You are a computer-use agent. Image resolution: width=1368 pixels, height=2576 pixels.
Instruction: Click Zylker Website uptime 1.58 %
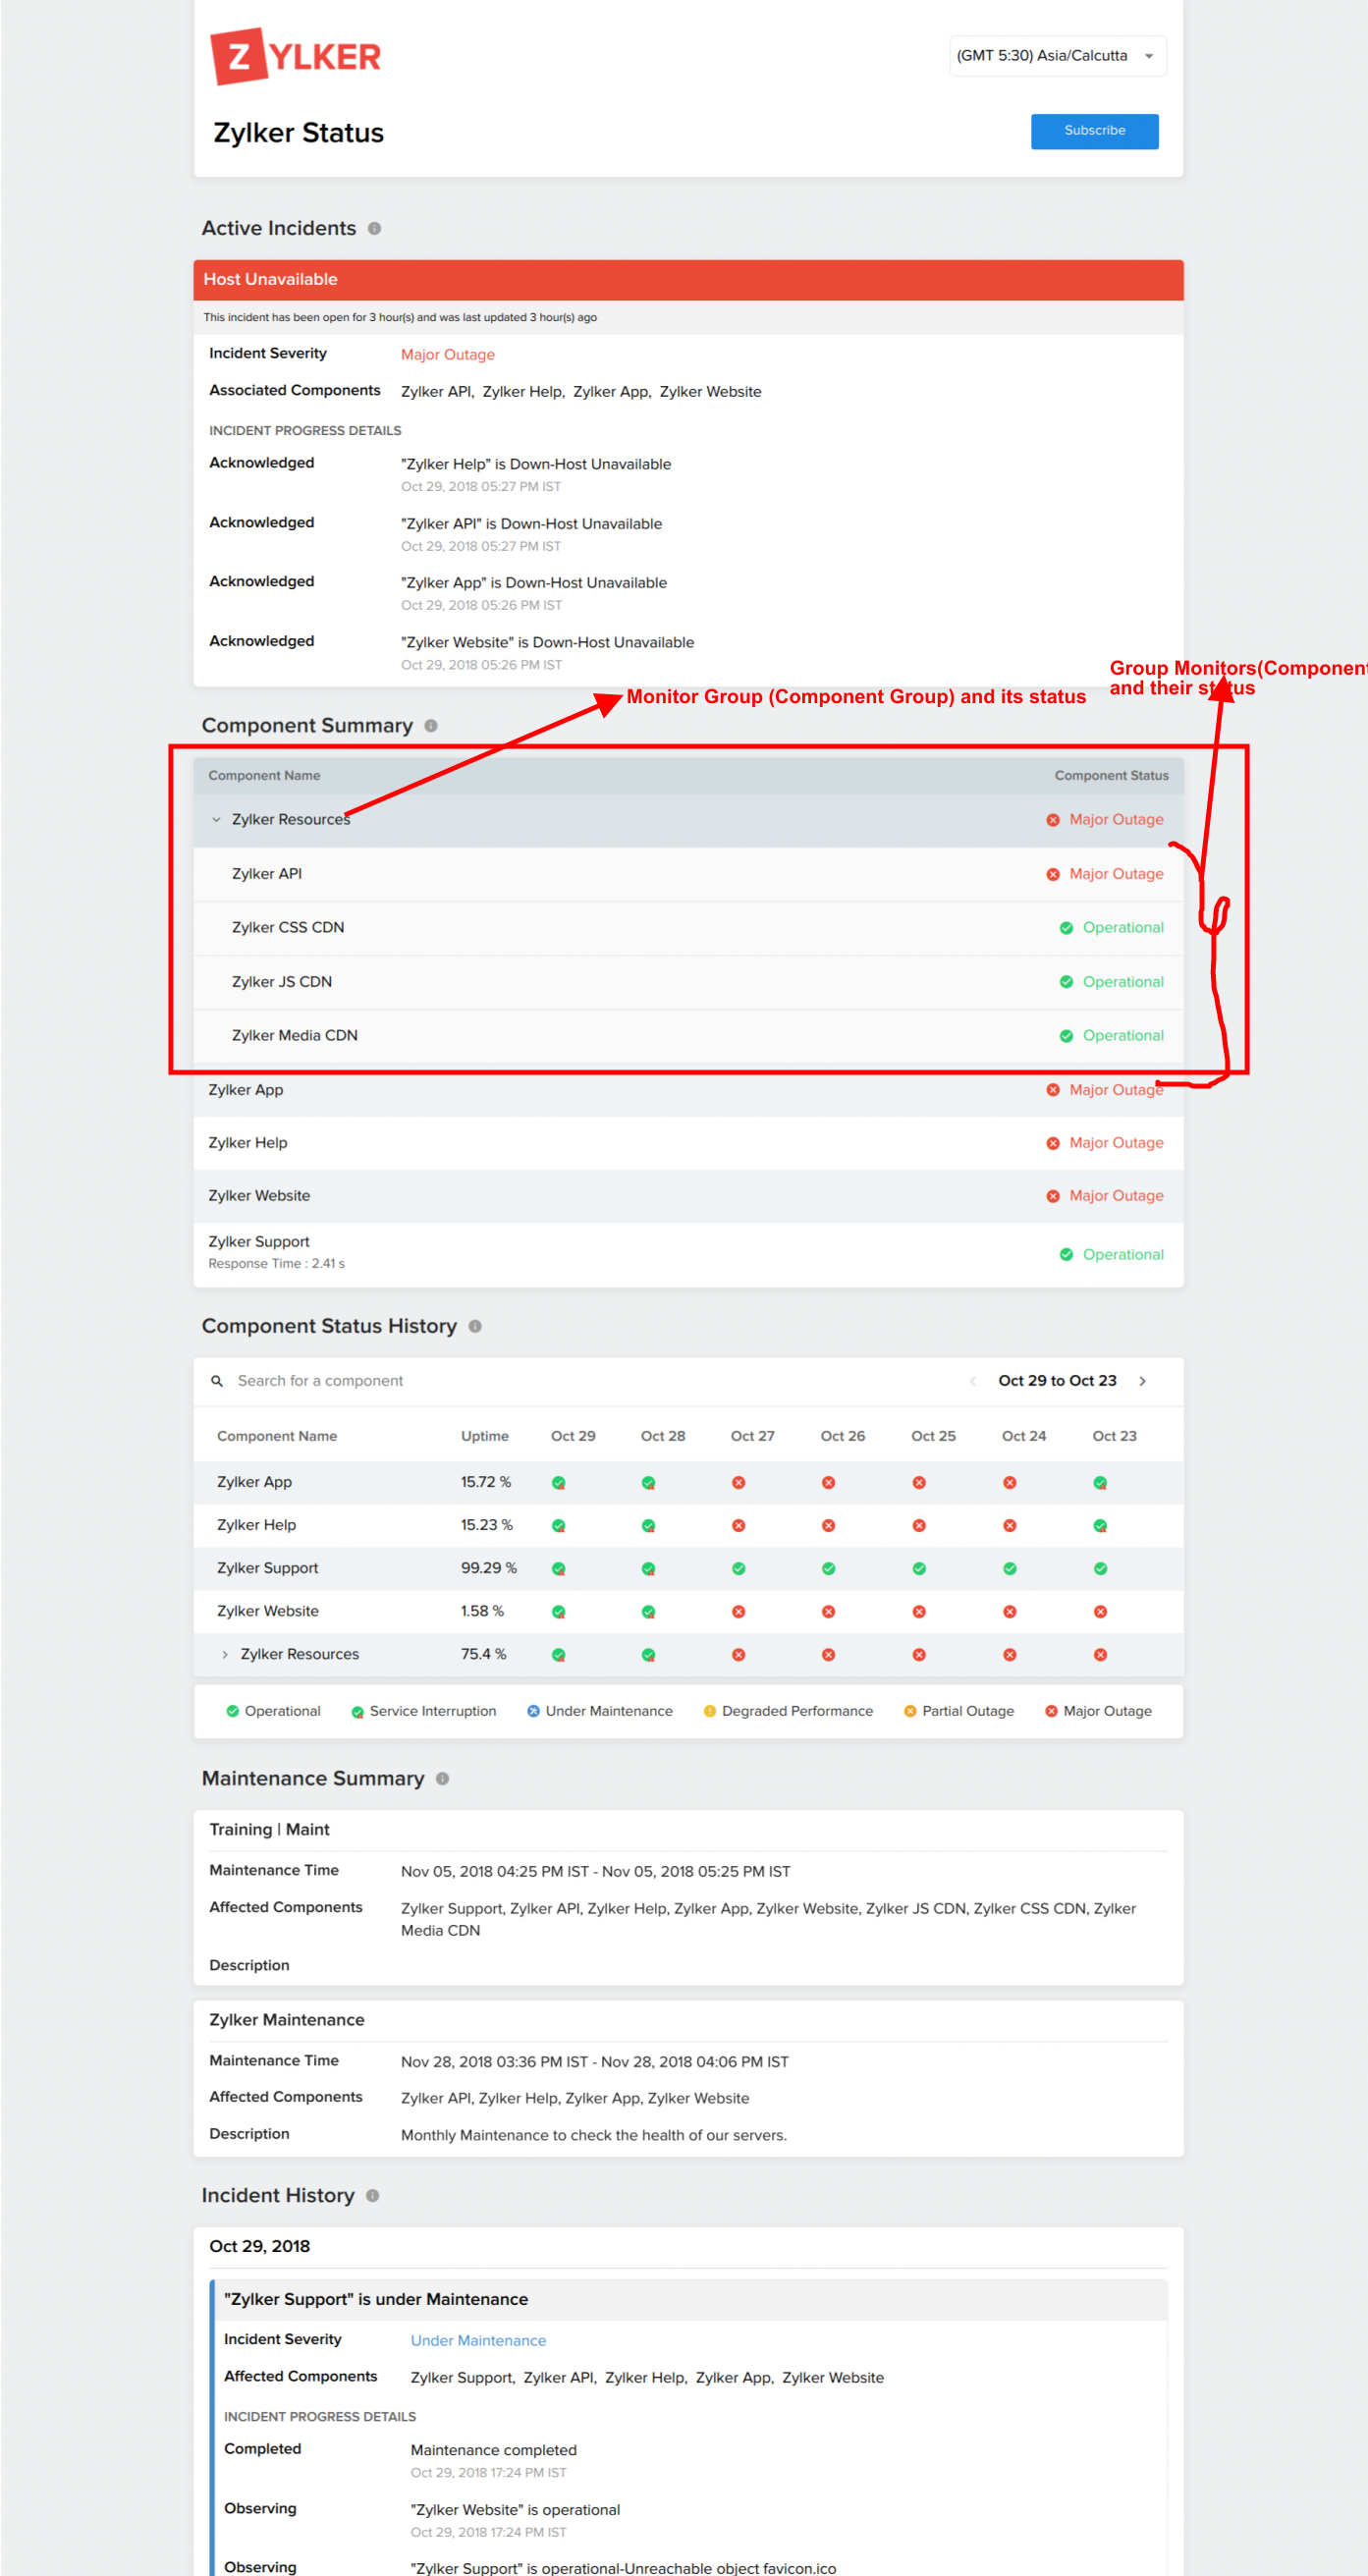[x=482, y=1611]
